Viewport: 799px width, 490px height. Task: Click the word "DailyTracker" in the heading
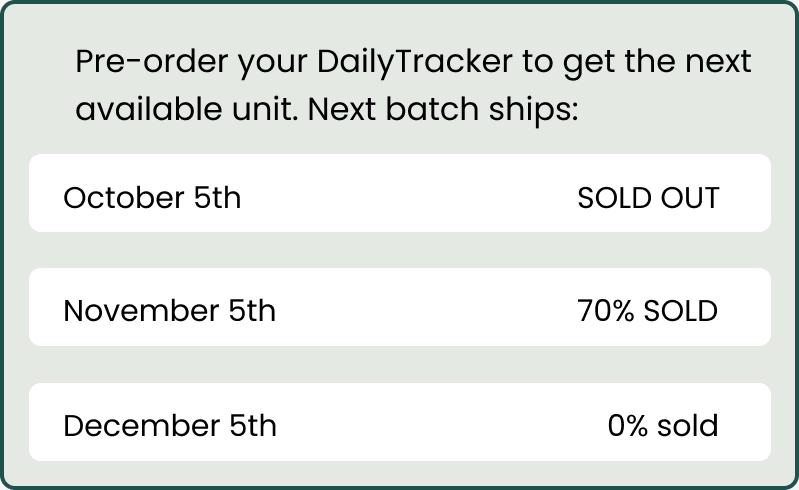tap(418, 62)
